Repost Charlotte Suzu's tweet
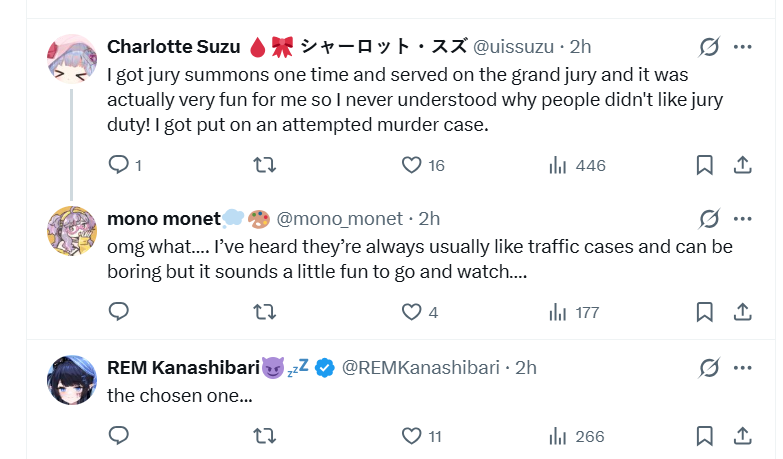The image size is (783, 459). pyautogui.click(x=264, y=165)
